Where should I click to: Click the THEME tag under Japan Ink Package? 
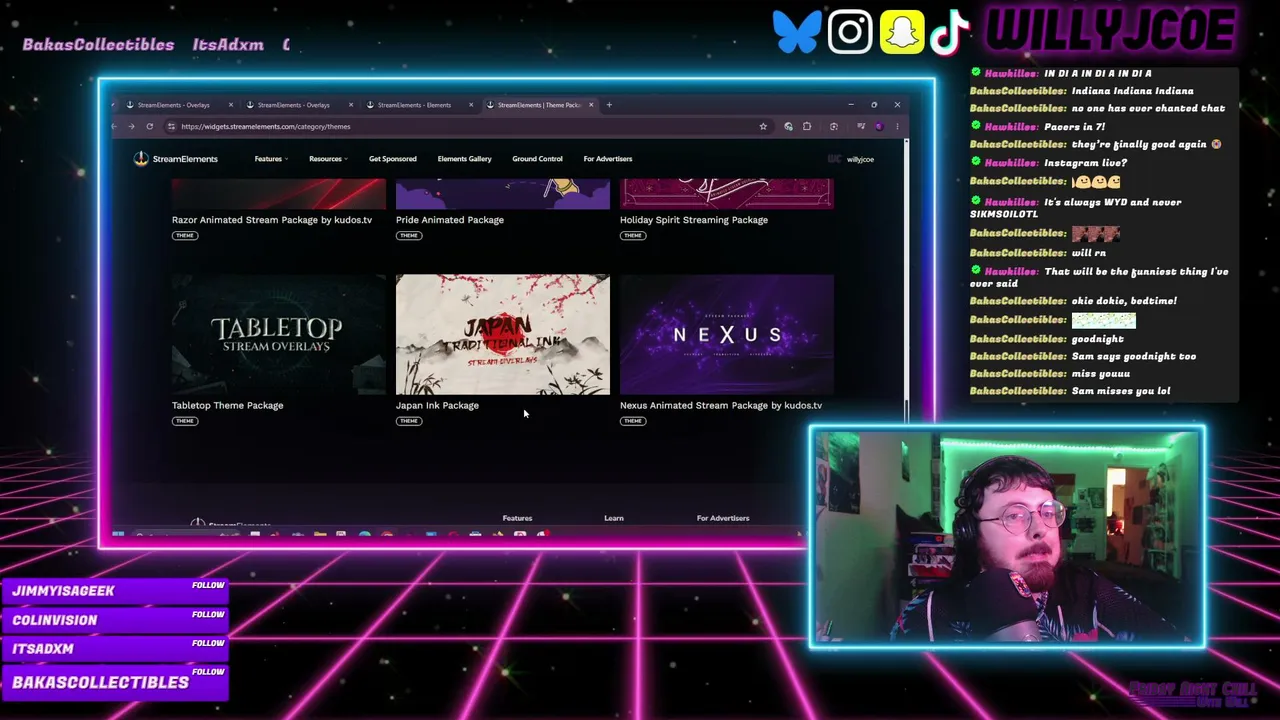(x=408, y=421)
